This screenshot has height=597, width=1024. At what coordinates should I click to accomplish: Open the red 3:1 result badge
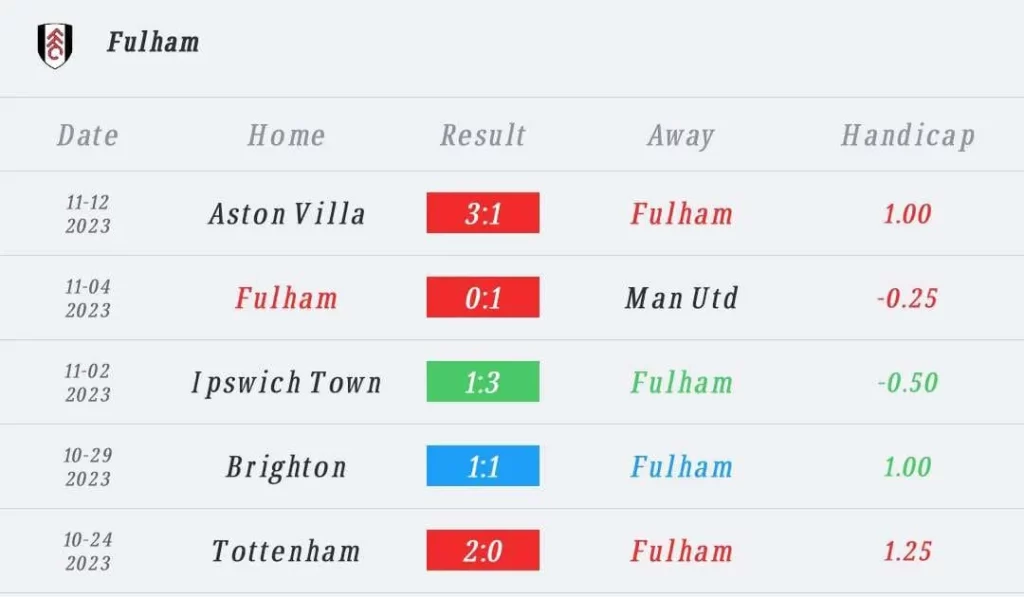(483, 213)
